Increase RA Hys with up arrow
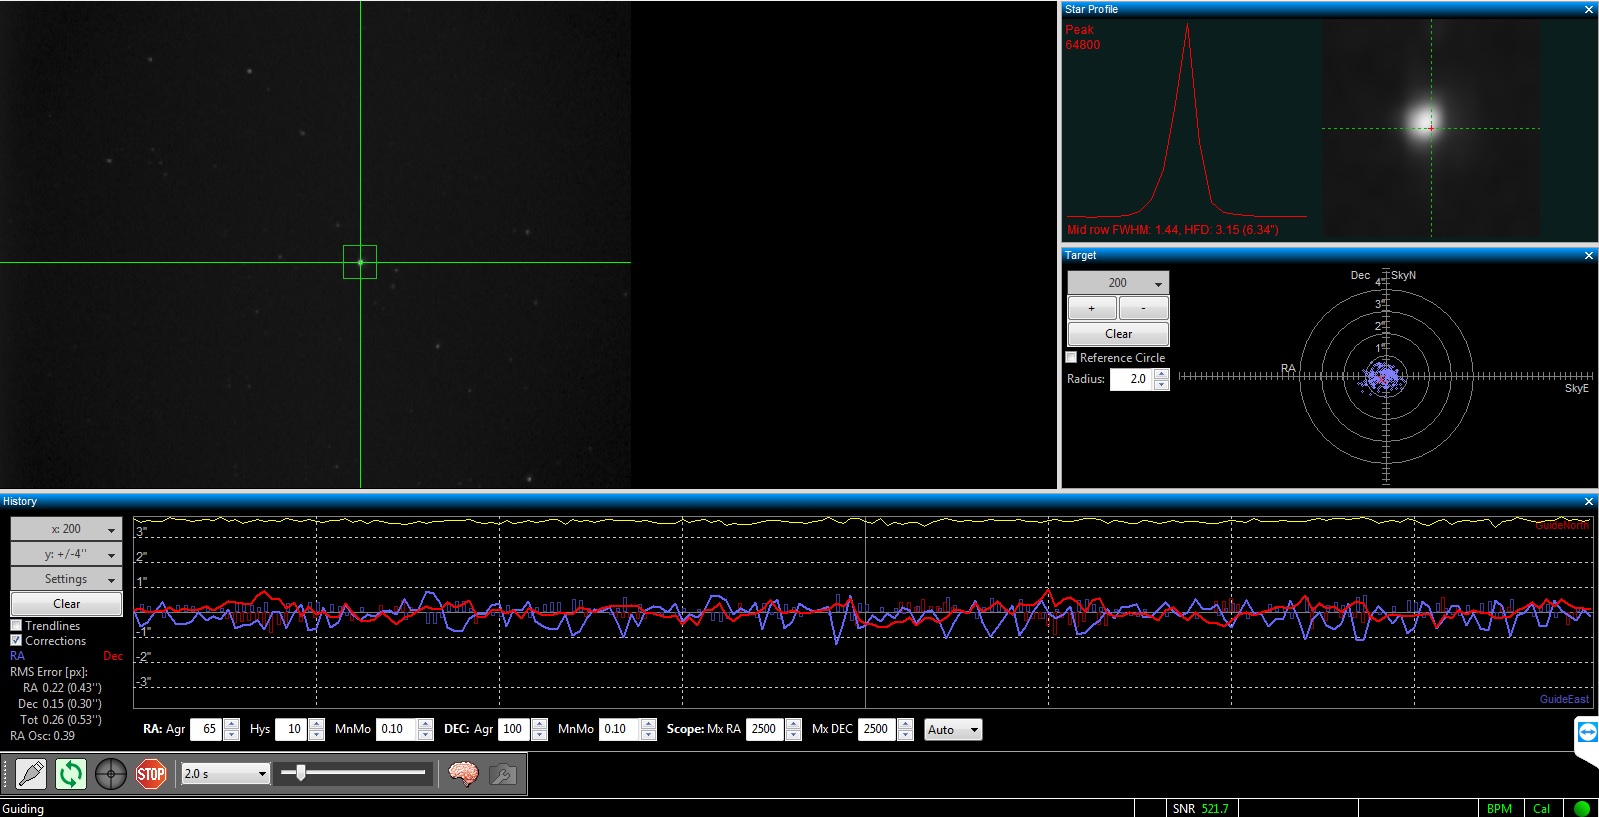Image resolution: width=1599 pixels, height=817 pixels. click(317, 724)
